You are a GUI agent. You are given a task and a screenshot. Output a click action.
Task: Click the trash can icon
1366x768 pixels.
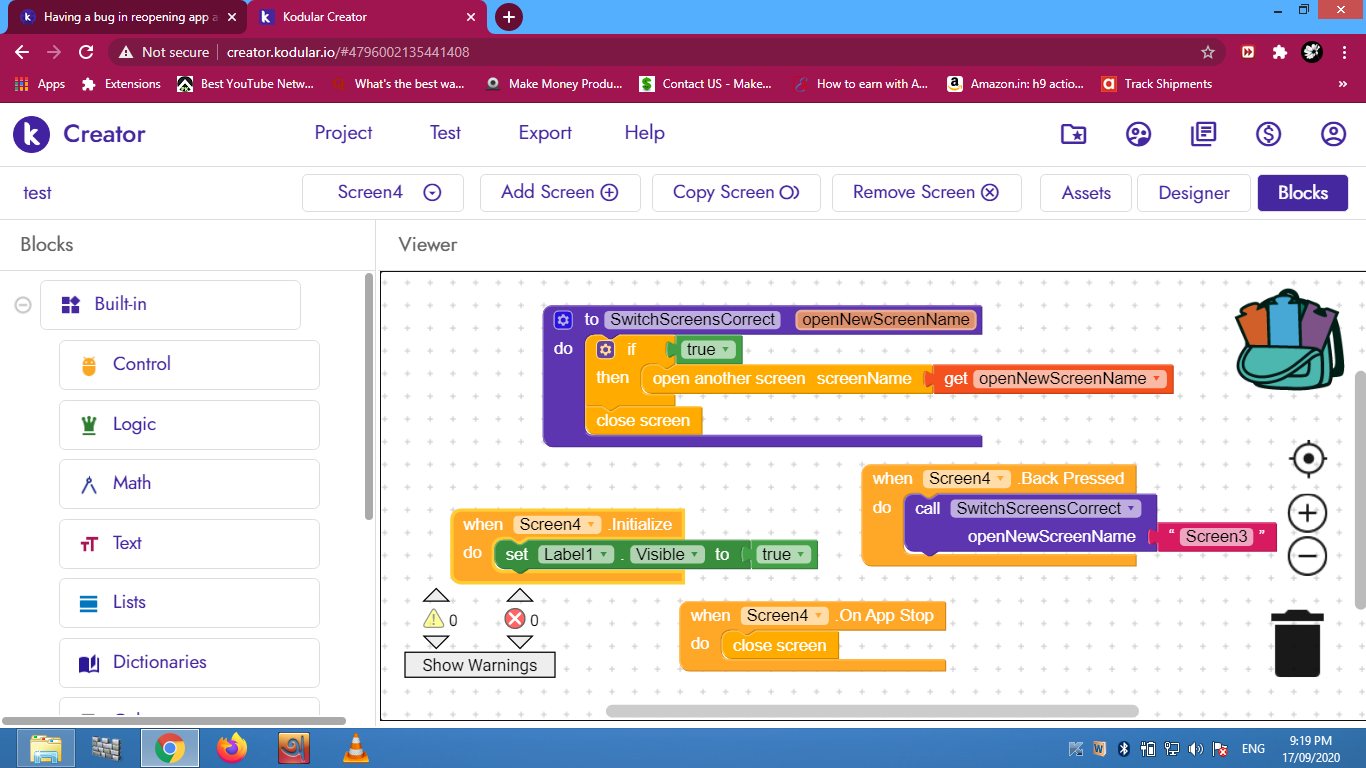tap(1297, 645)
